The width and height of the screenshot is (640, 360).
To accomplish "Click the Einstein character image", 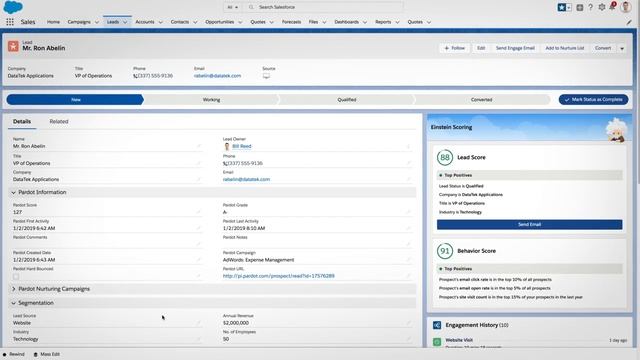I will coord(617,130).
